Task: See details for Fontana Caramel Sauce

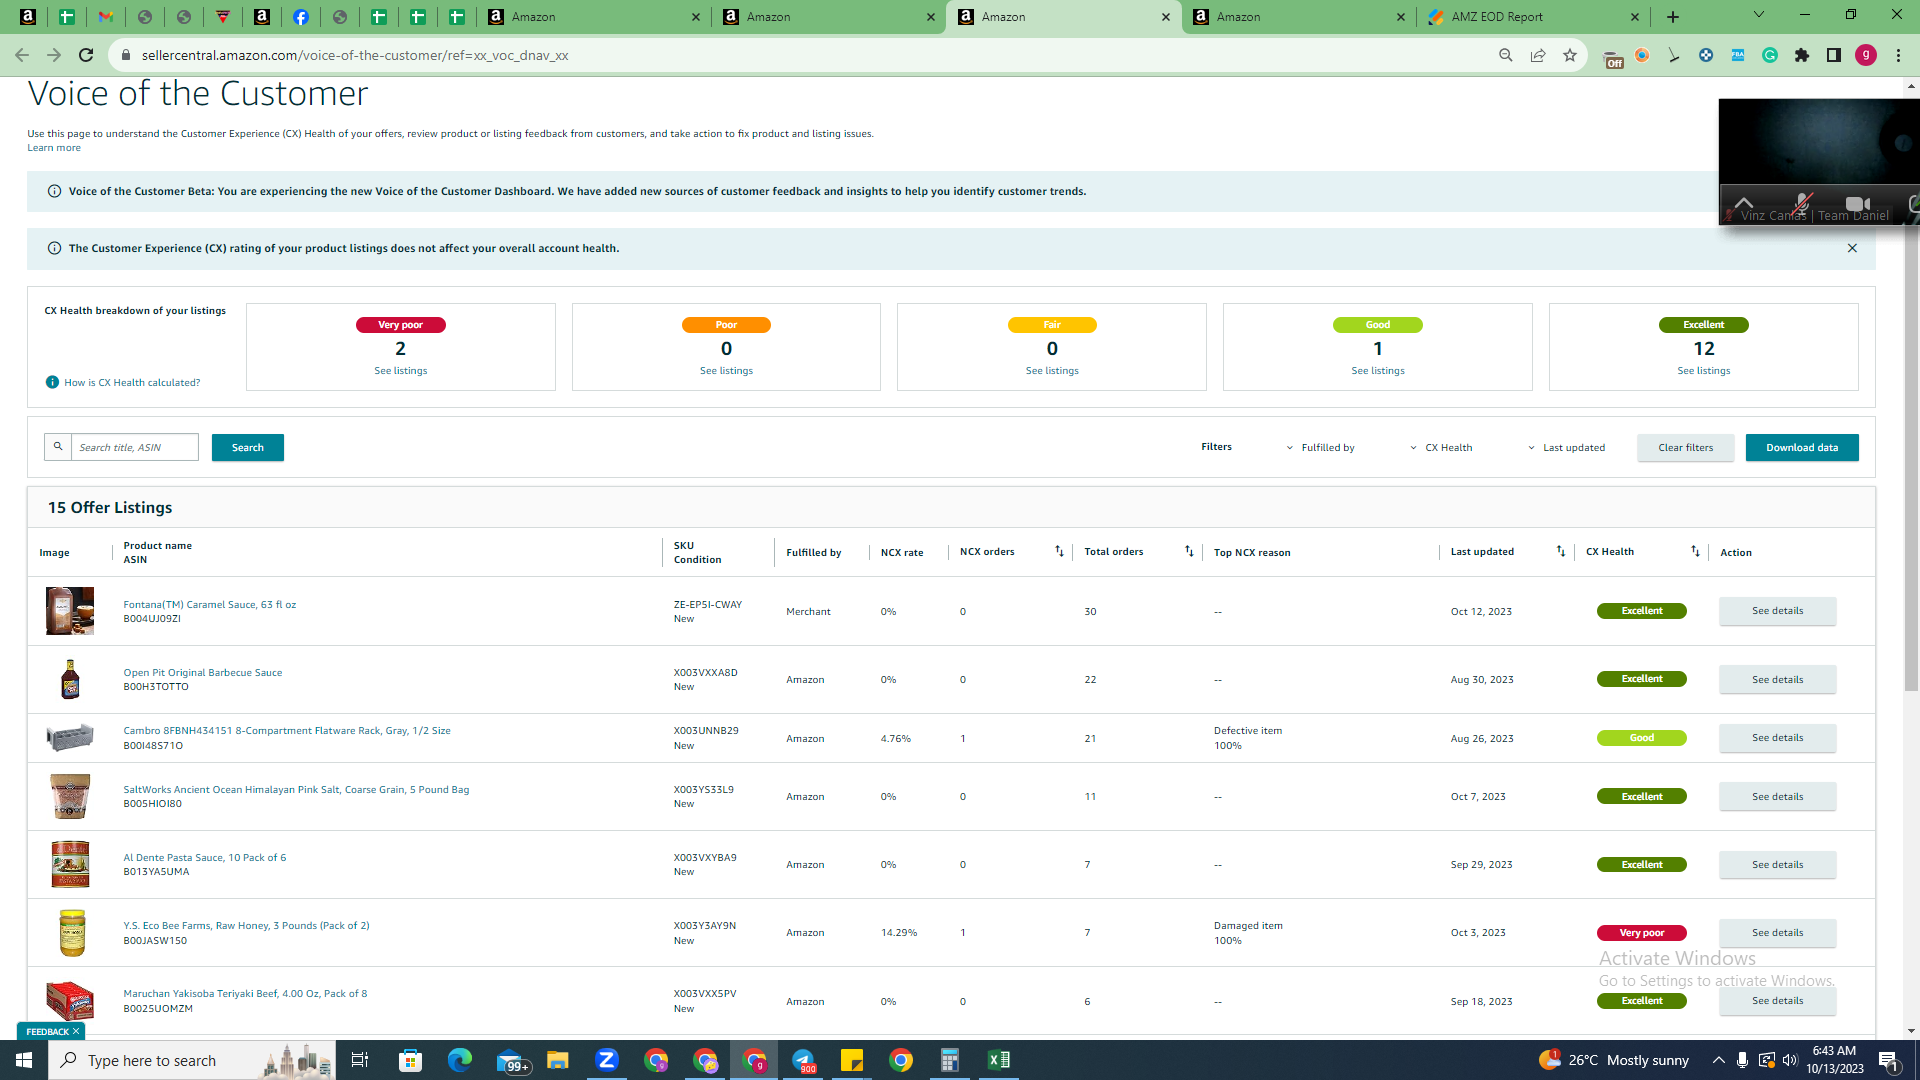Action: click(x=1778, y=611)
